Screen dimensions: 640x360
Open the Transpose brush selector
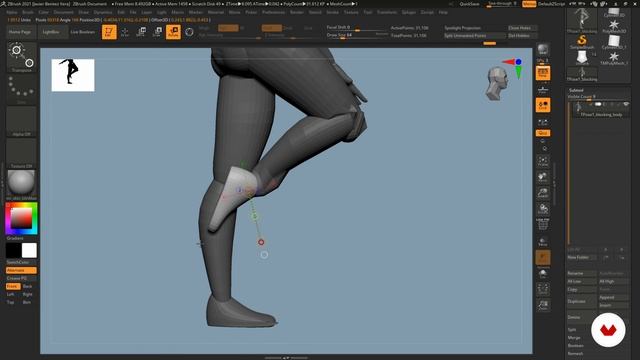(x=22, y=57)
